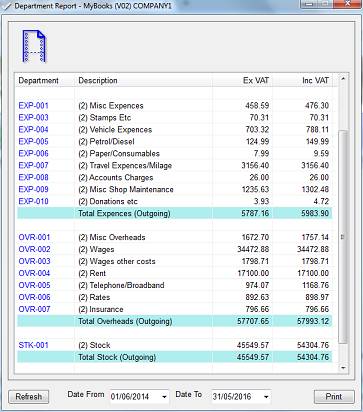Click the vertical scrollbar thumb

pyautogui.click(x=343, y=237)
